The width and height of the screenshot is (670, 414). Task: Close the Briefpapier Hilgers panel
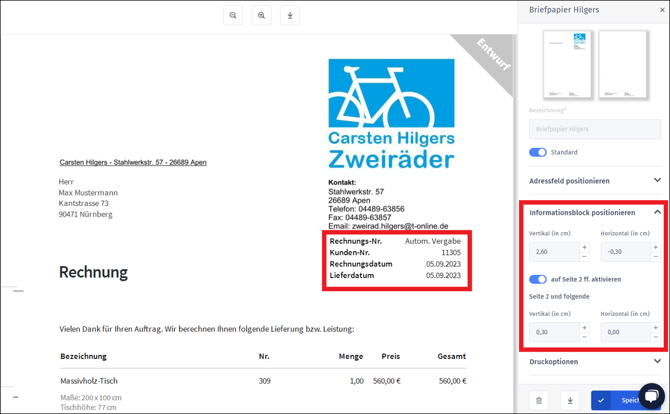pos(661,10)
